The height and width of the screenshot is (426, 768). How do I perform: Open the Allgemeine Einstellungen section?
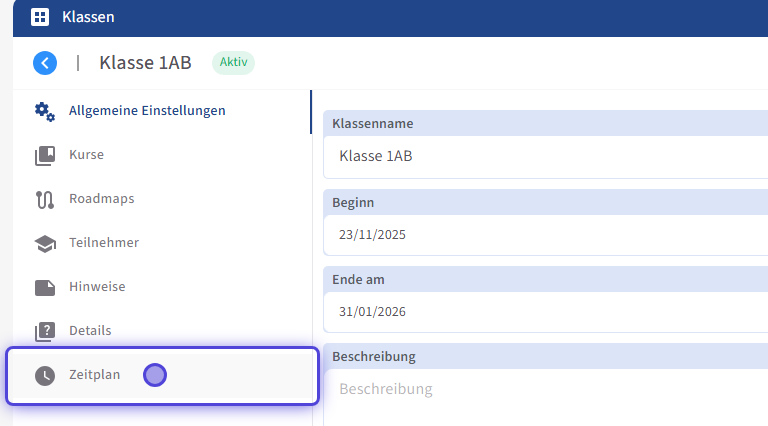[147, 111]
